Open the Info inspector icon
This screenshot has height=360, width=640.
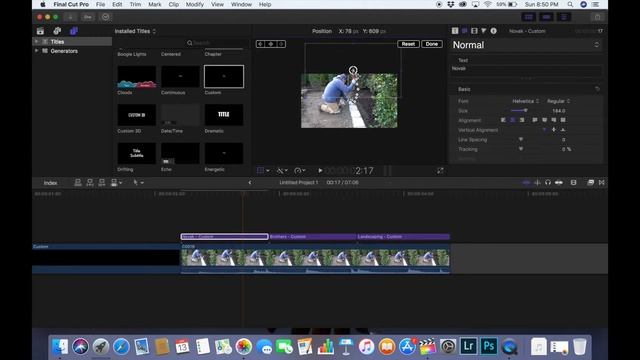click(493, 31)
